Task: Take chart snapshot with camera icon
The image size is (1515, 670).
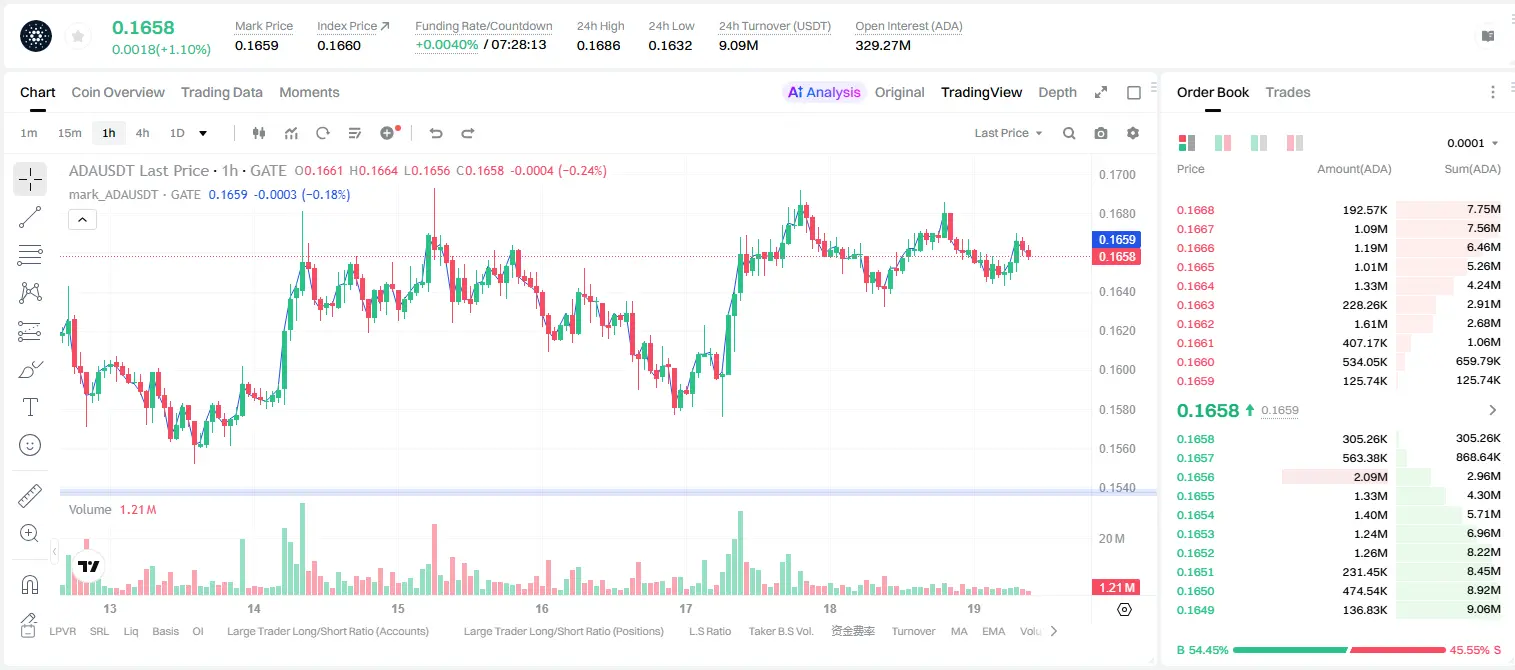Action: tap(1101, 133)
